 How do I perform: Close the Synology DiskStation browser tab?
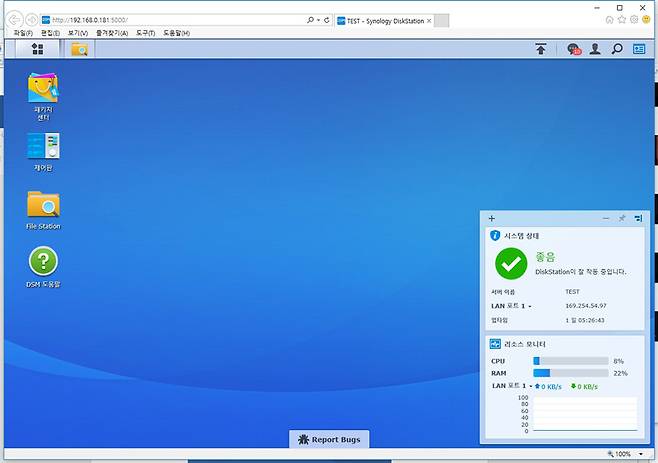tap(428, 21)
